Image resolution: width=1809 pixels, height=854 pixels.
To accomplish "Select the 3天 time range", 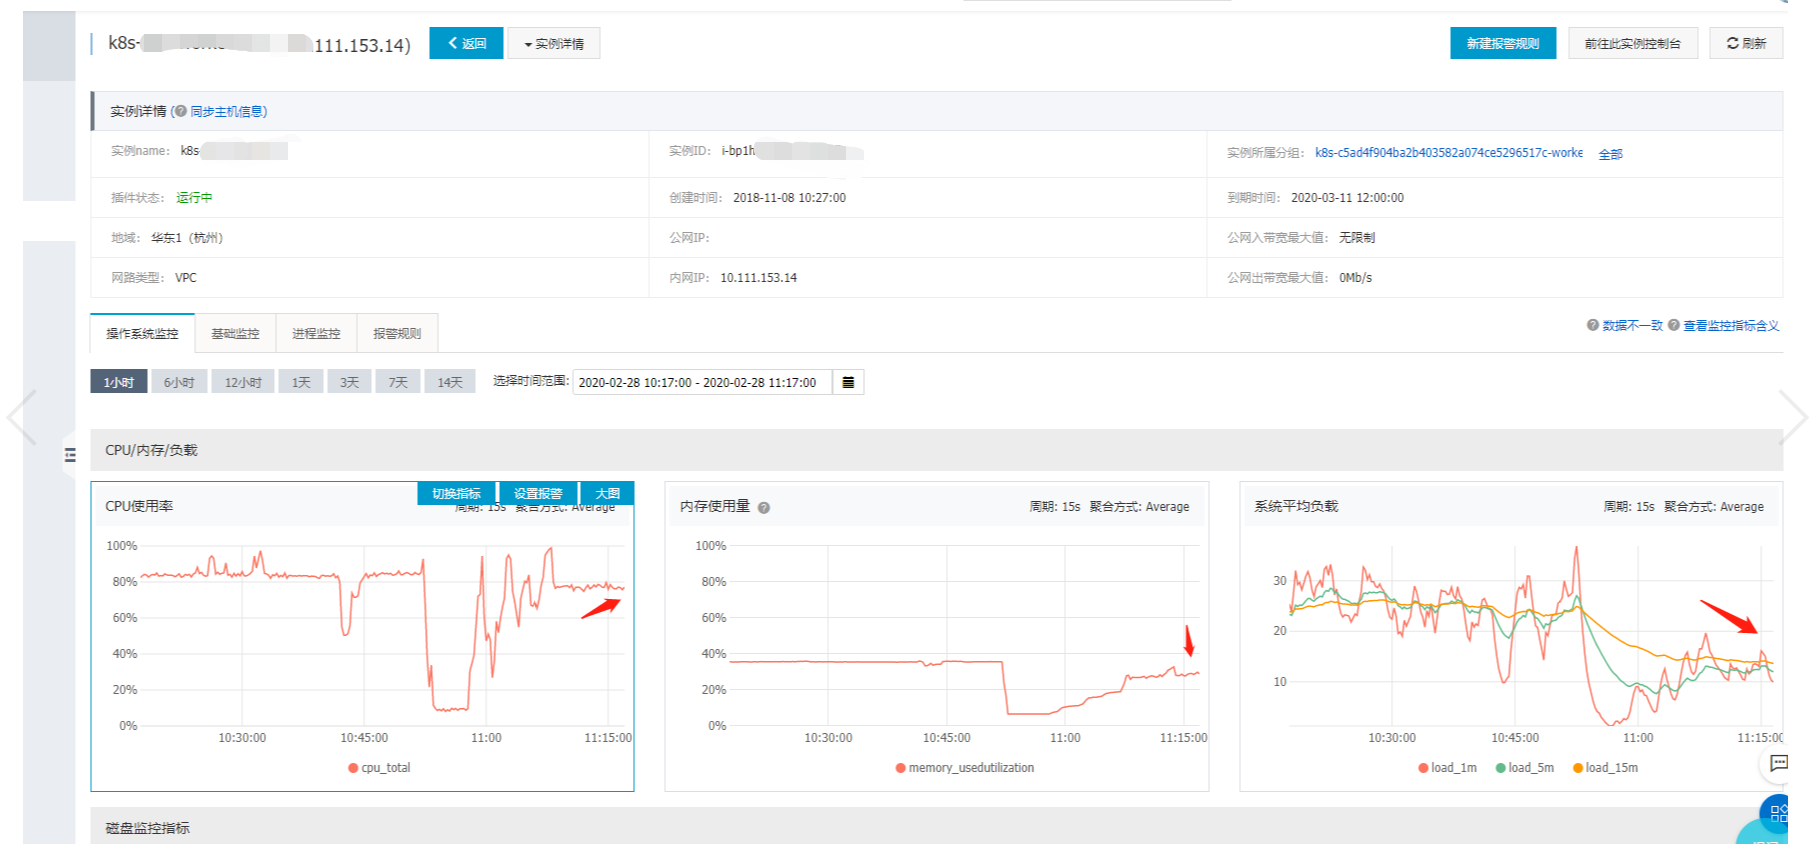I will (349, 382).
